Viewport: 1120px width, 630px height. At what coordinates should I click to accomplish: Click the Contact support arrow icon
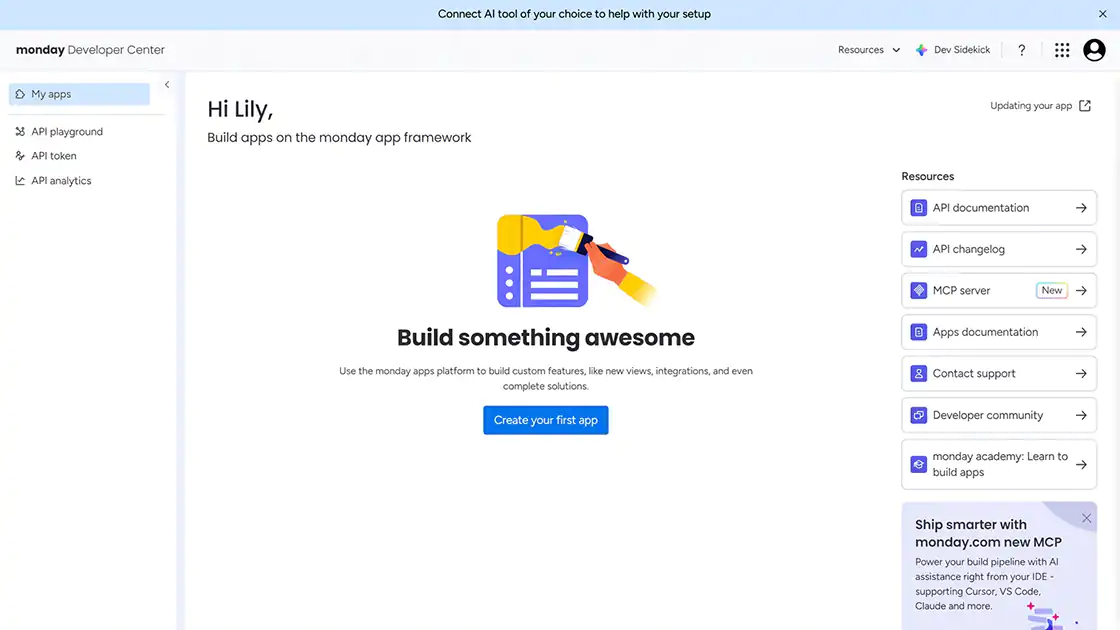tap(1081, 374)
